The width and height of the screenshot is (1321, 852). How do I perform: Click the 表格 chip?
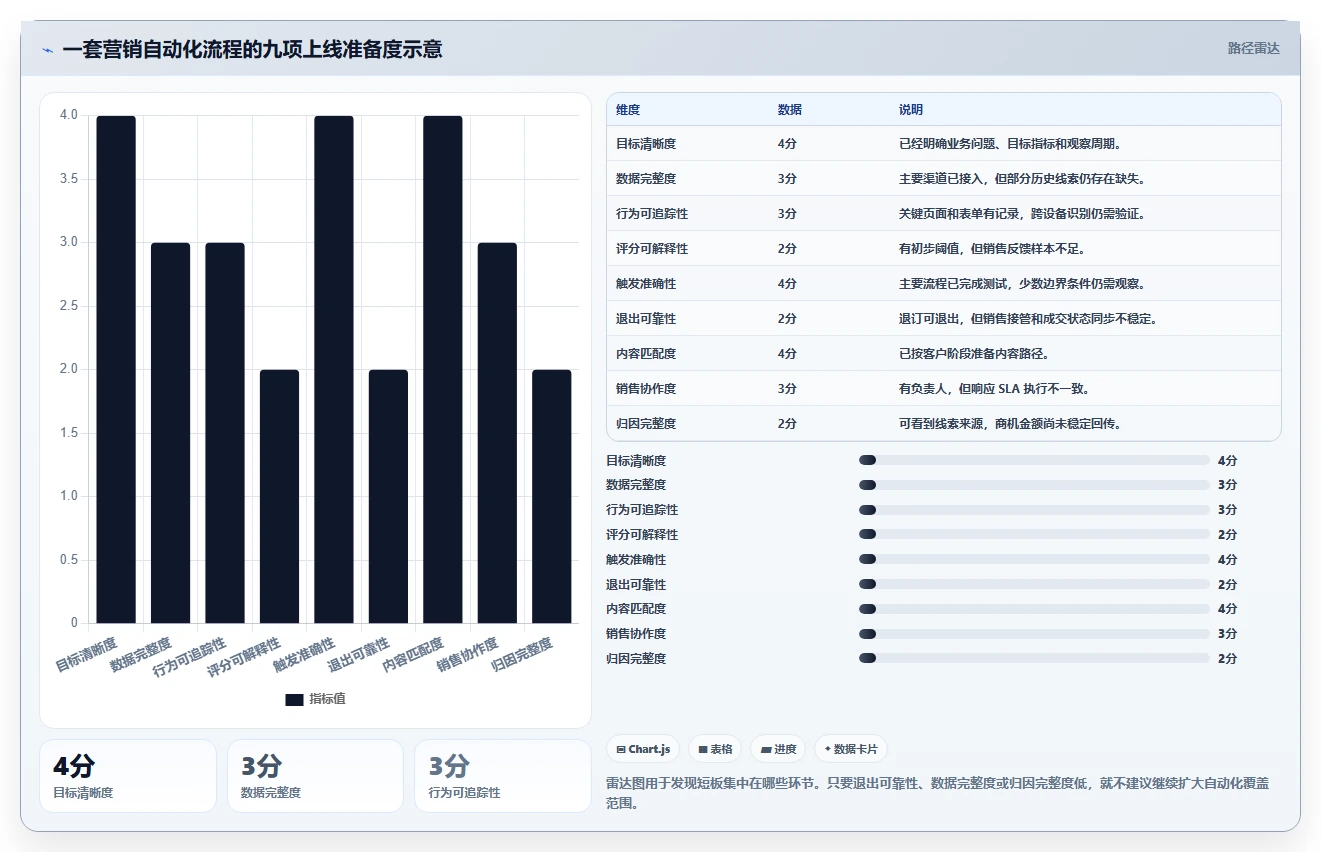click(x=715, y=749)
